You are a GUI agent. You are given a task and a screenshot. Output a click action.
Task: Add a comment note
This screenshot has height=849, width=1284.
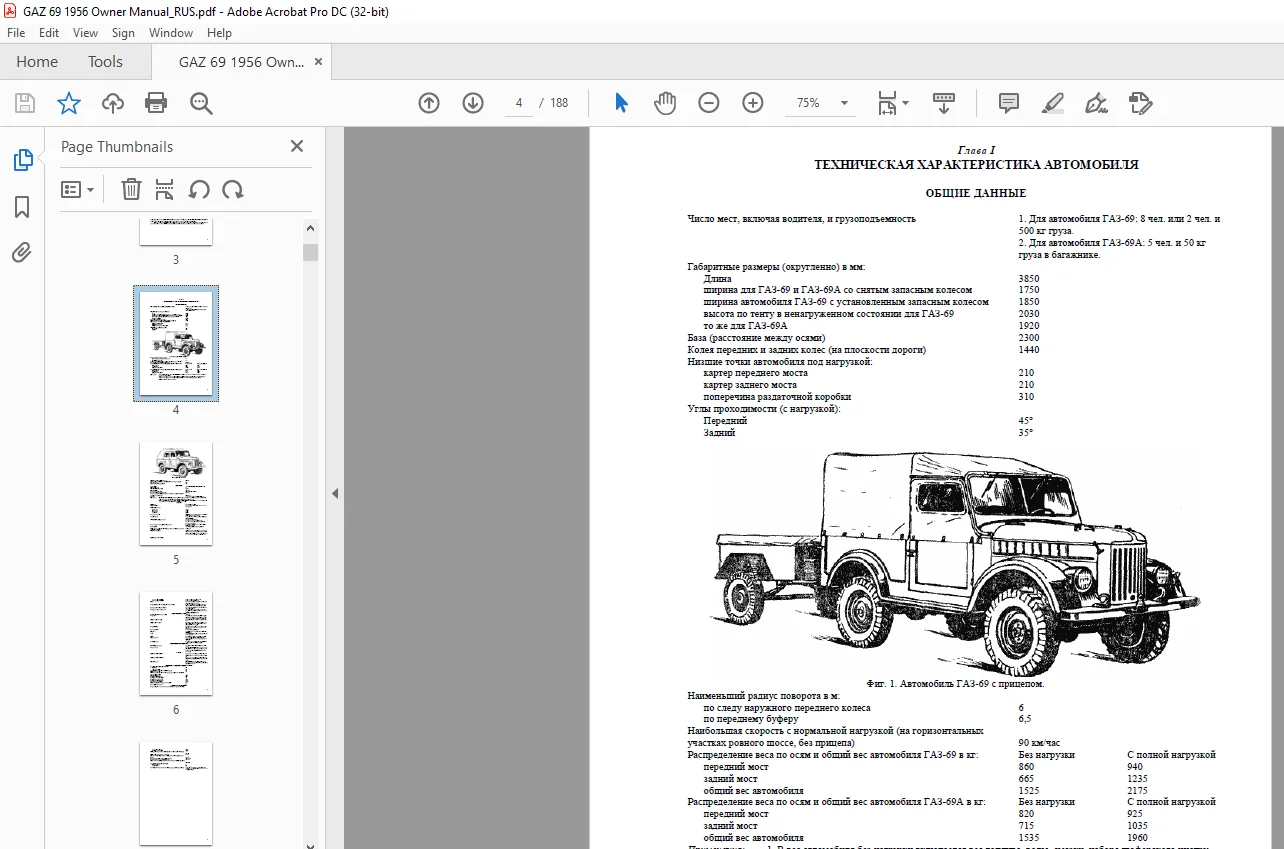tap(1009, 103)
